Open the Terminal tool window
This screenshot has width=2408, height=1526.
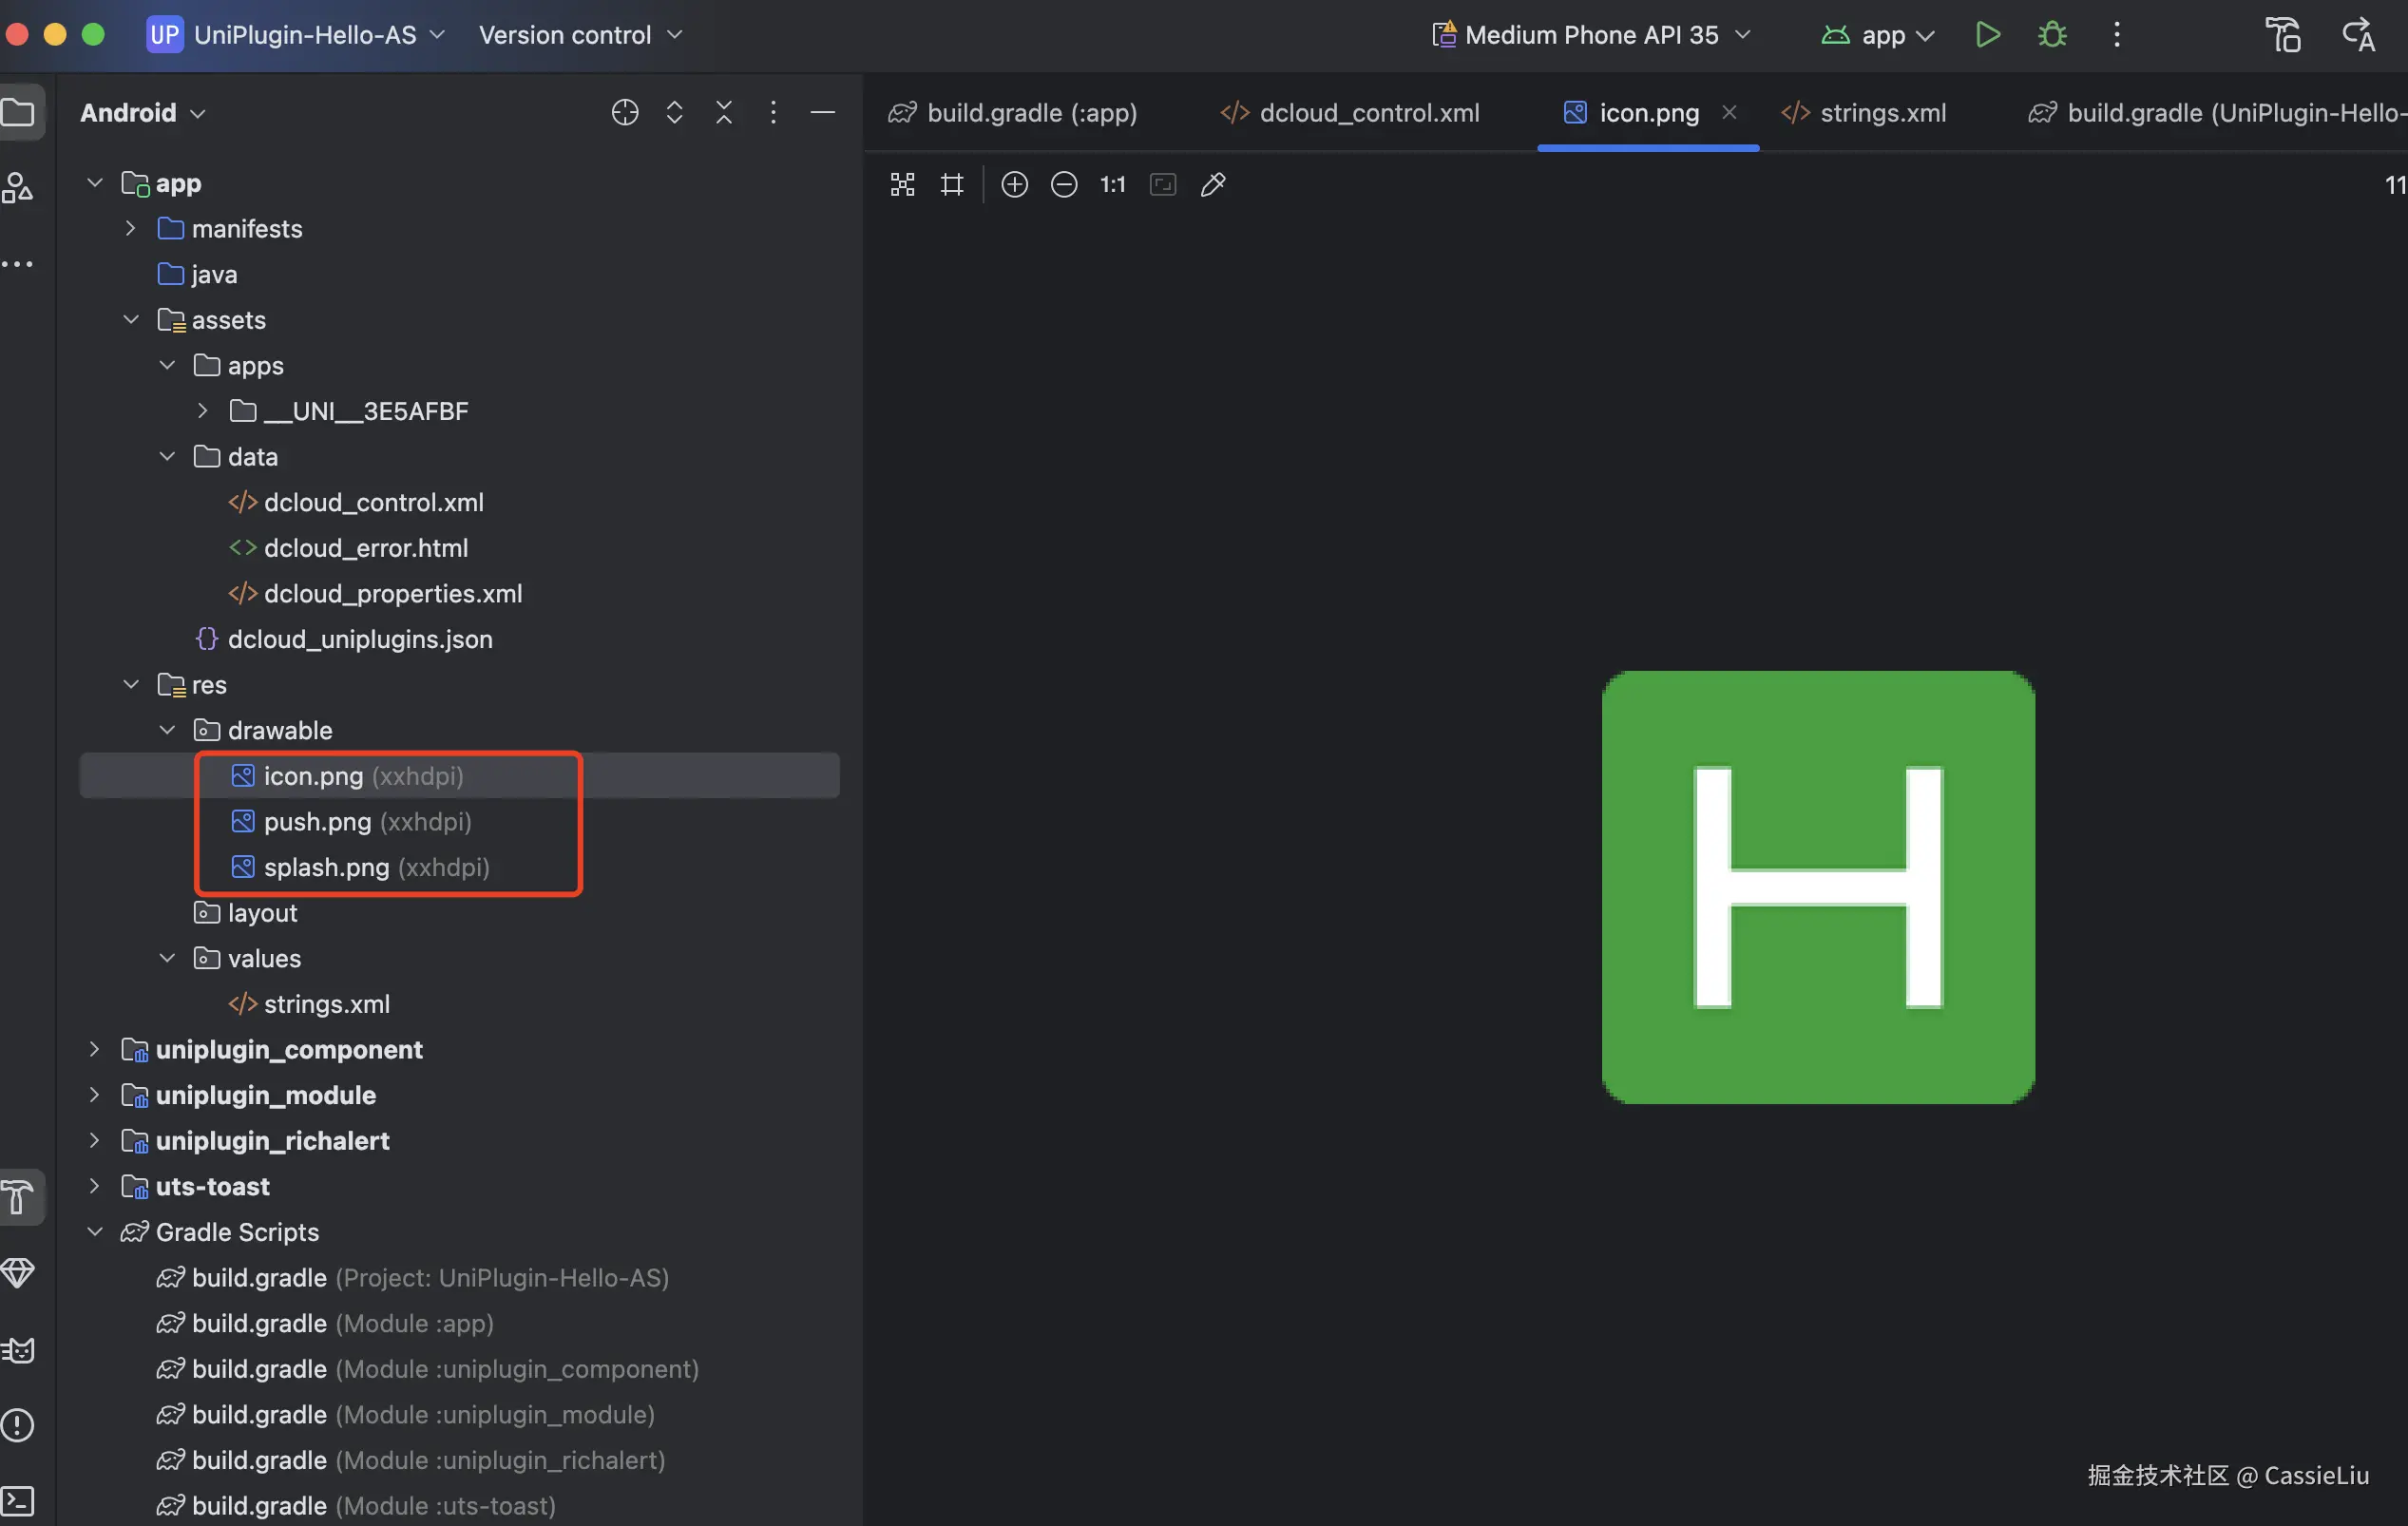18,1500
